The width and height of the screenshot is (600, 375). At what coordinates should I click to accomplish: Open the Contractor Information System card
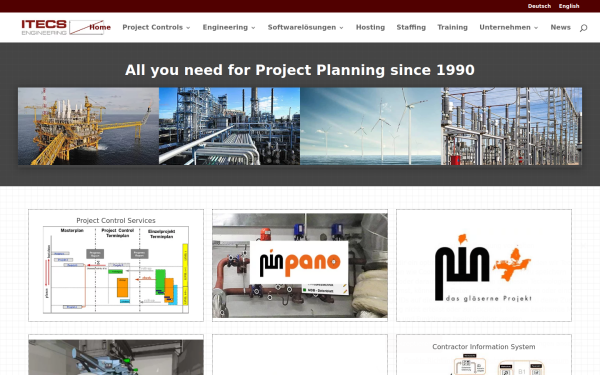484,355
